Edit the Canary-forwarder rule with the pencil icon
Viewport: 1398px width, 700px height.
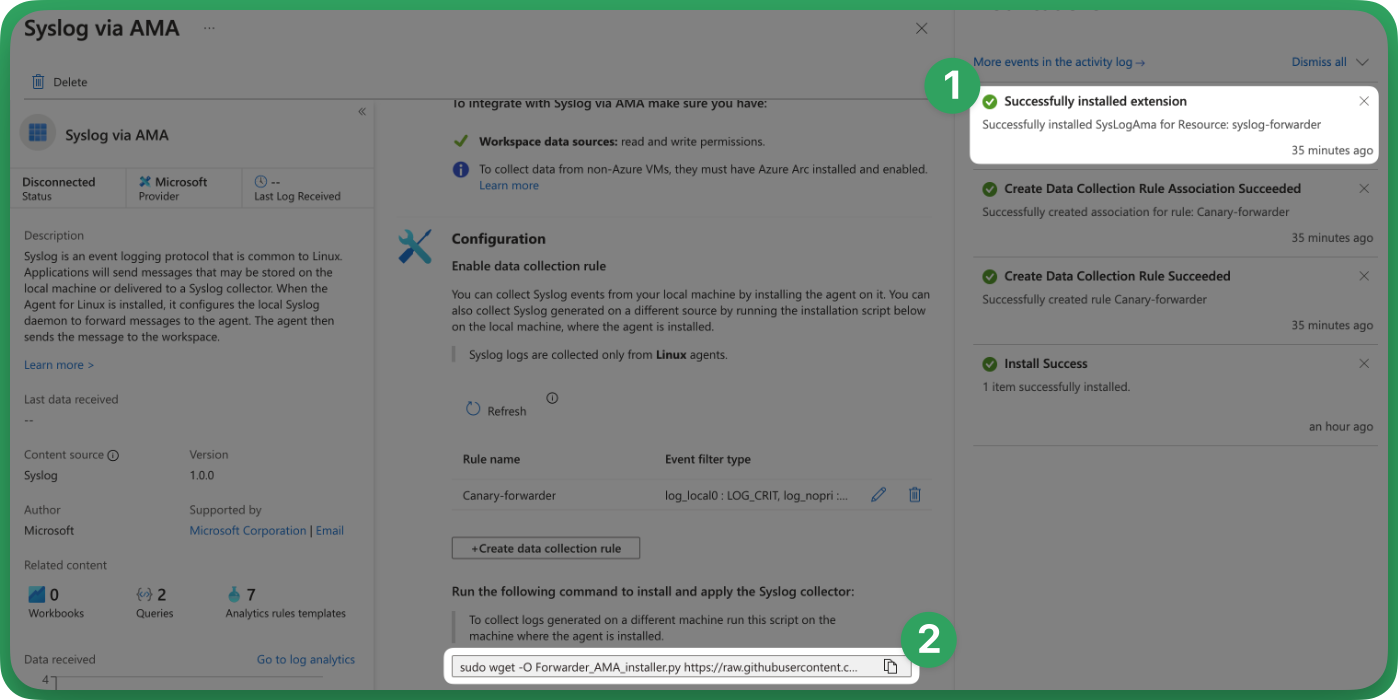pyautogui.click(x=878, y=494)
